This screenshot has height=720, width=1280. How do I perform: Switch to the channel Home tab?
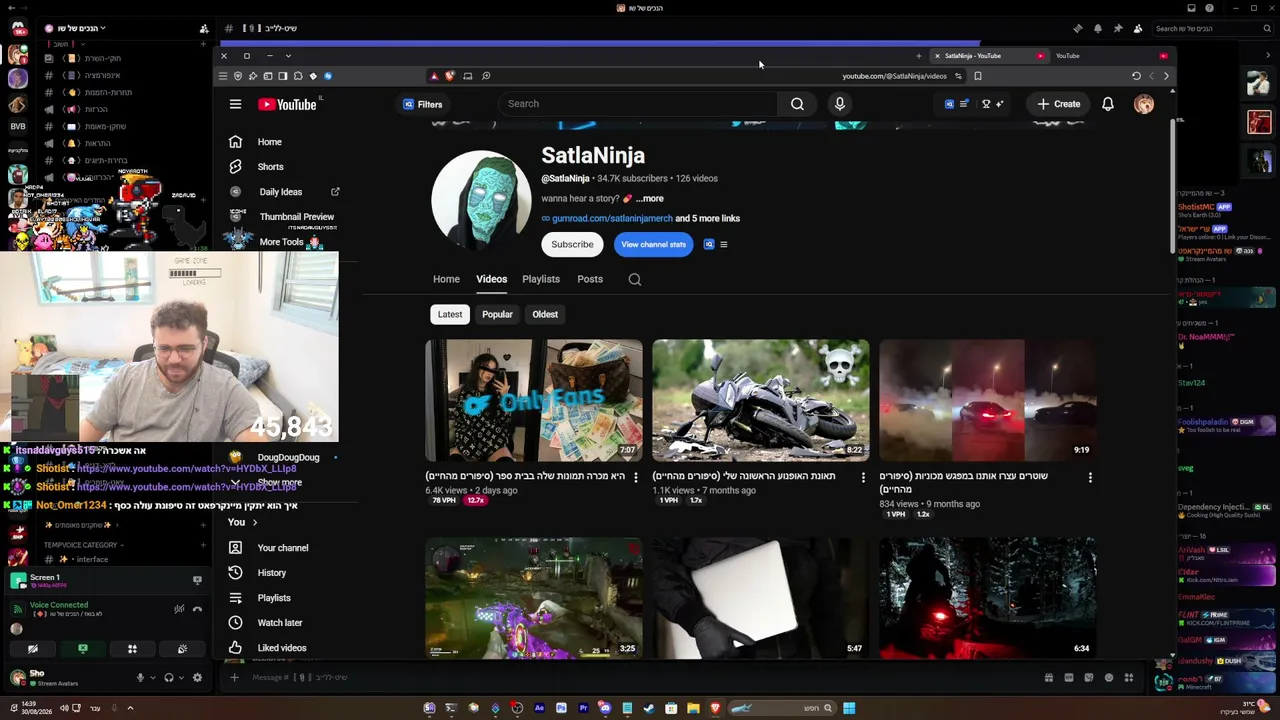pyautogui.click(x=446, y=280)
